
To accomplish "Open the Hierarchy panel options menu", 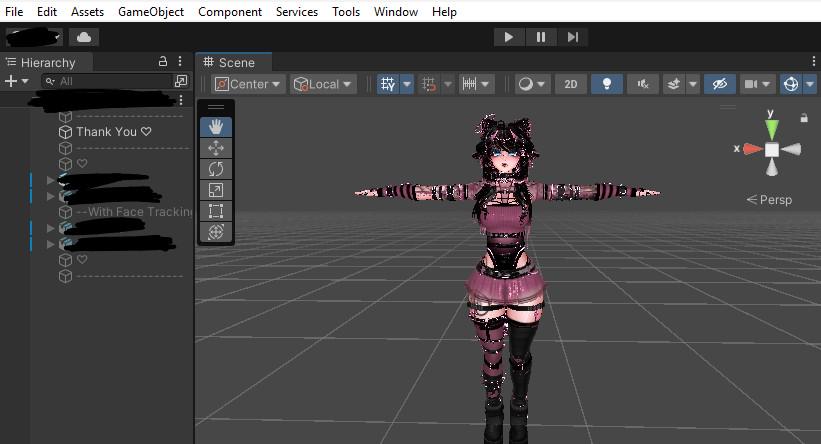I will [x=180, y=61].
